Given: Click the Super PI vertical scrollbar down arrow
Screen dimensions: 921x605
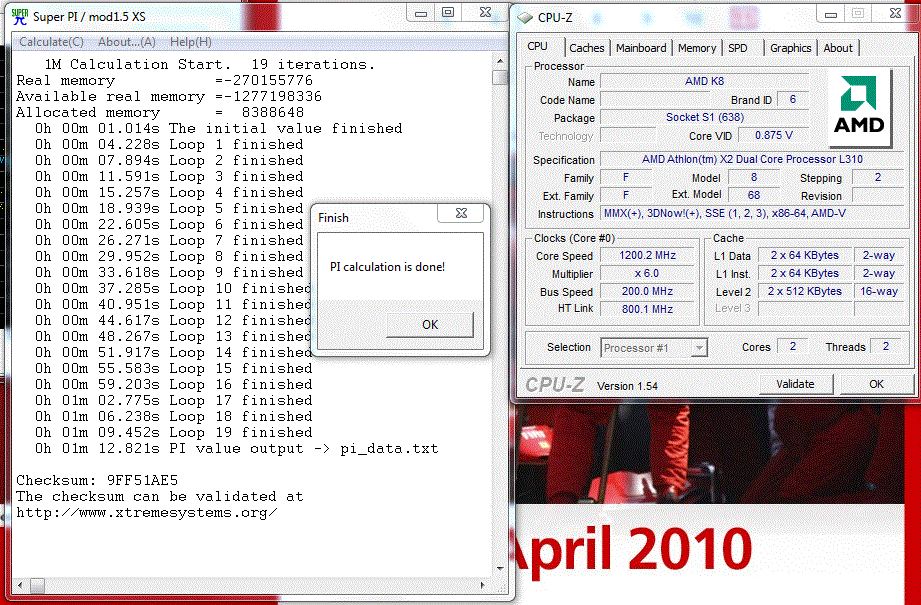Looking at the screenshot, I should (x=500, y=569).
